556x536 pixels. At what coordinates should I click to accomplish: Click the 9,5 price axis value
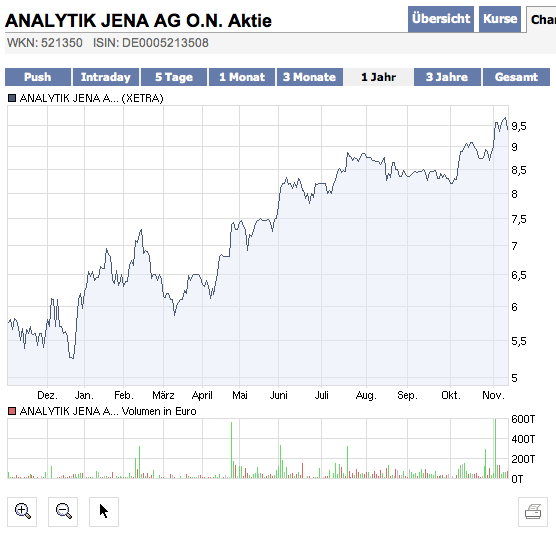519,126
